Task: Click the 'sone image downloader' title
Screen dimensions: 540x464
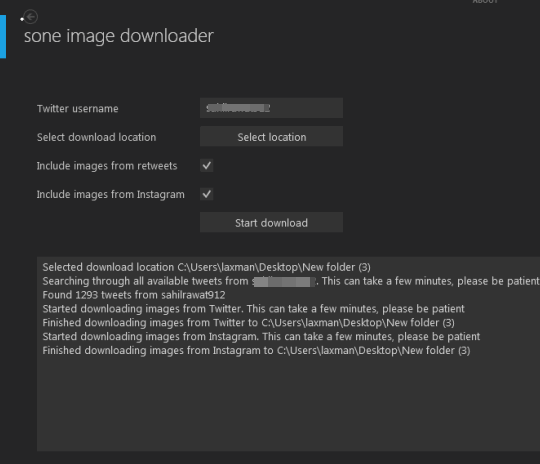Action: tap(119, 36)
